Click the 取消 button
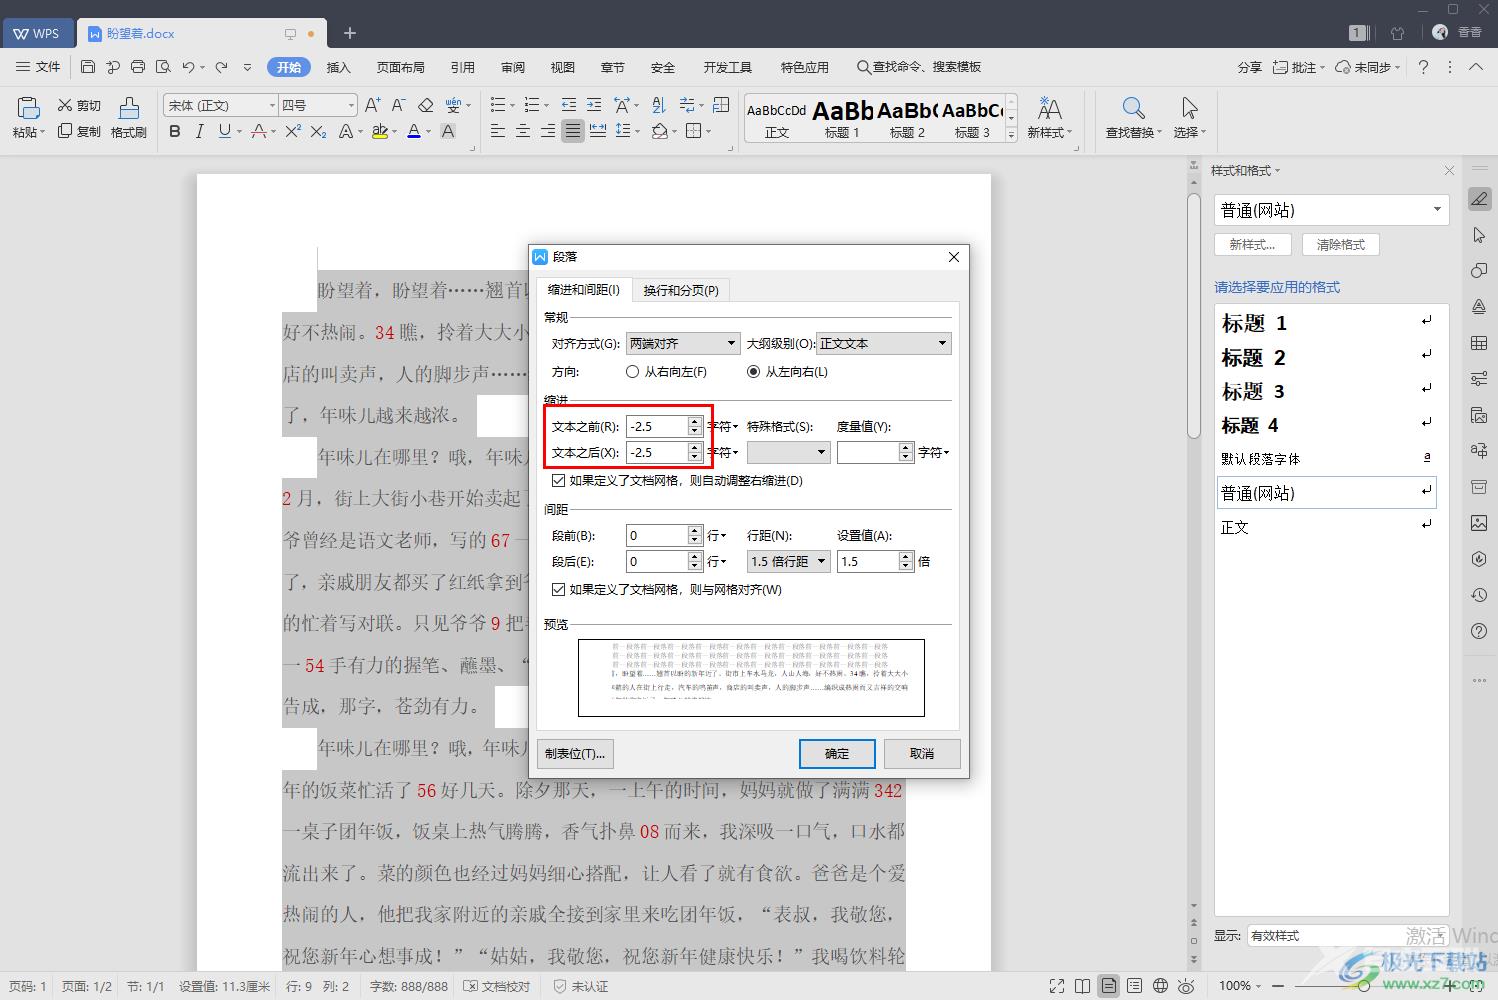Screen dimensions: 1498x1000 (x=922, y=754)
